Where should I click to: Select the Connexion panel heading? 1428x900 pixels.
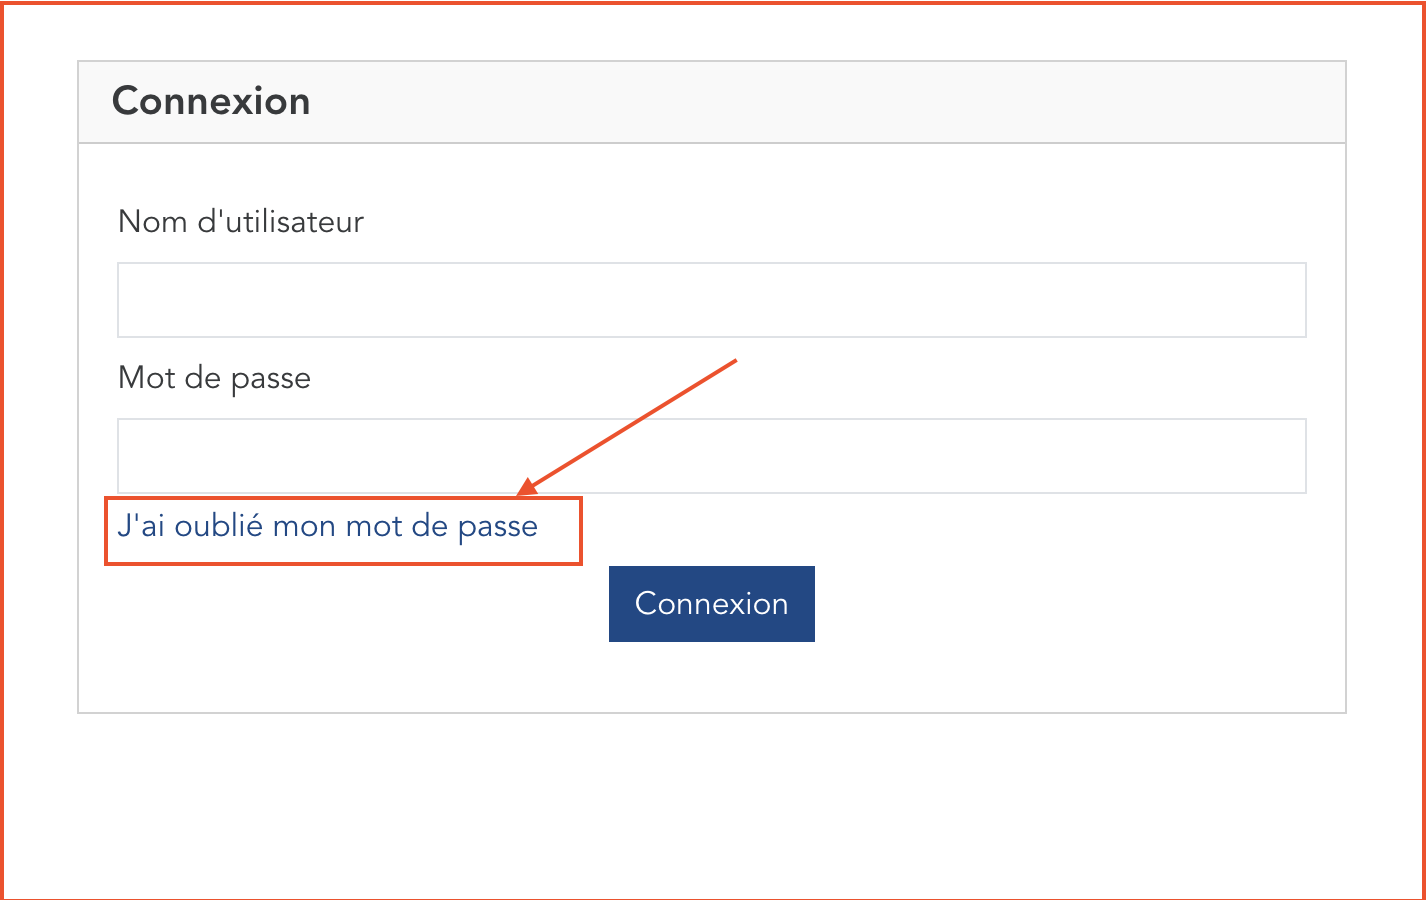click(x=211, y=102)
